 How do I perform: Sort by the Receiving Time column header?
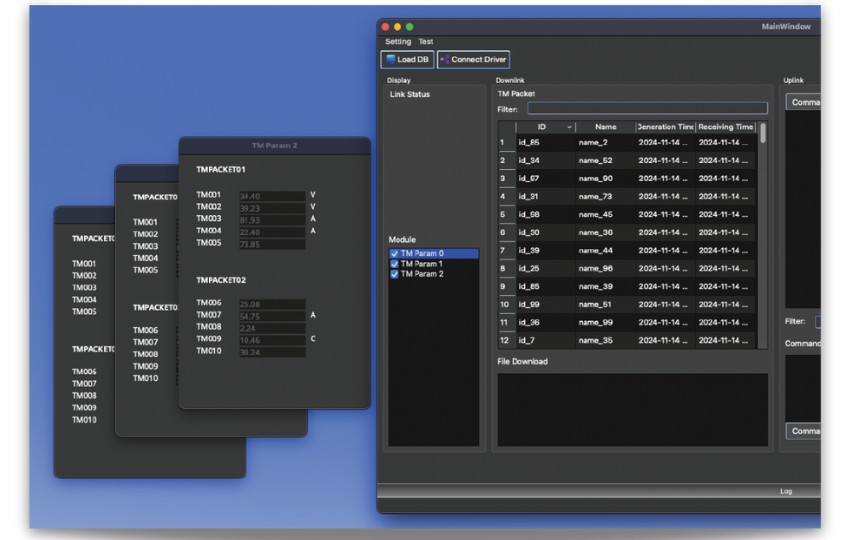pyautogui.click(x=725, y=127)
